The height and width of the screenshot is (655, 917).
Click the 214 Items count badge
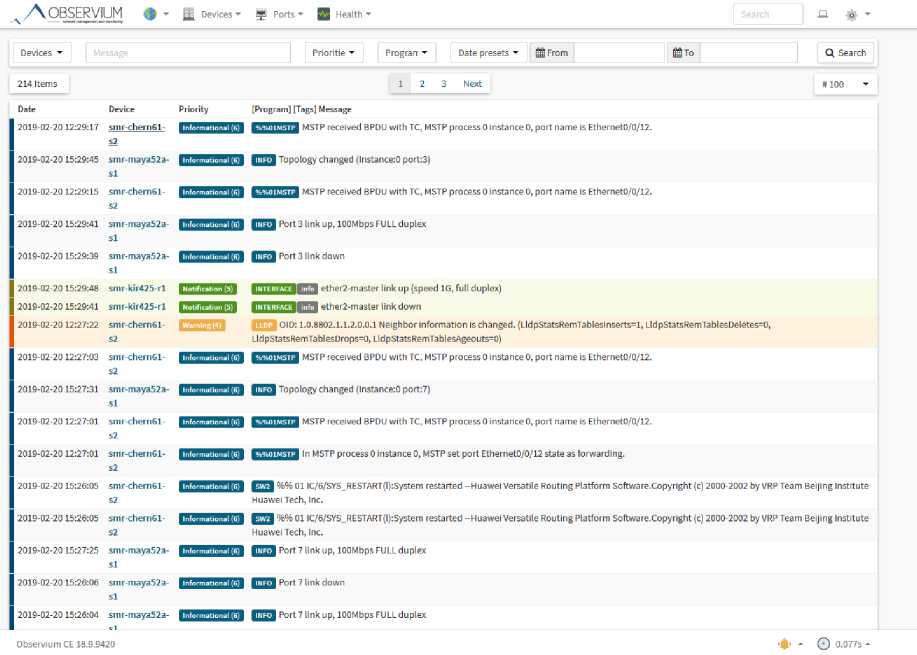(39, 84)
